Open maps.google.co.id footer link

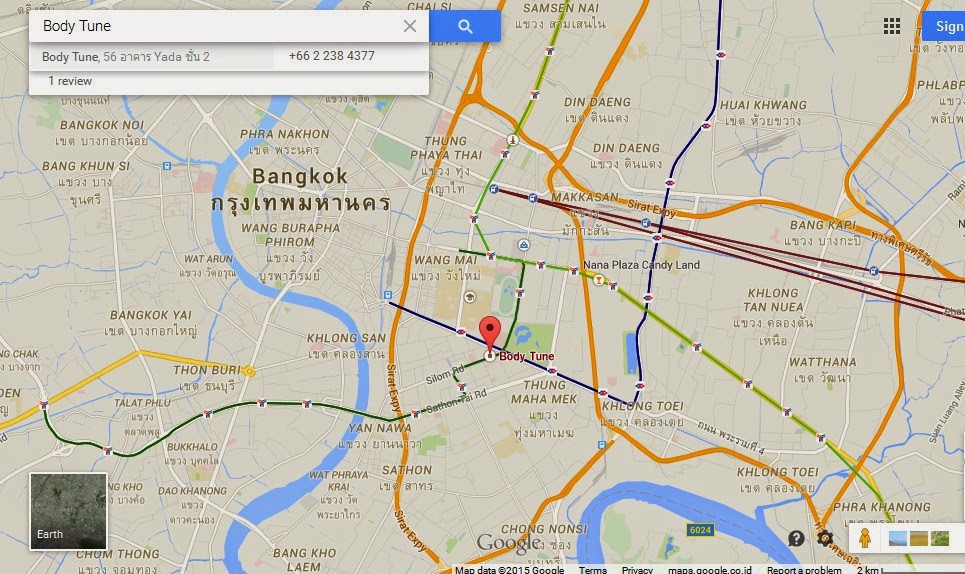point(710,570)
